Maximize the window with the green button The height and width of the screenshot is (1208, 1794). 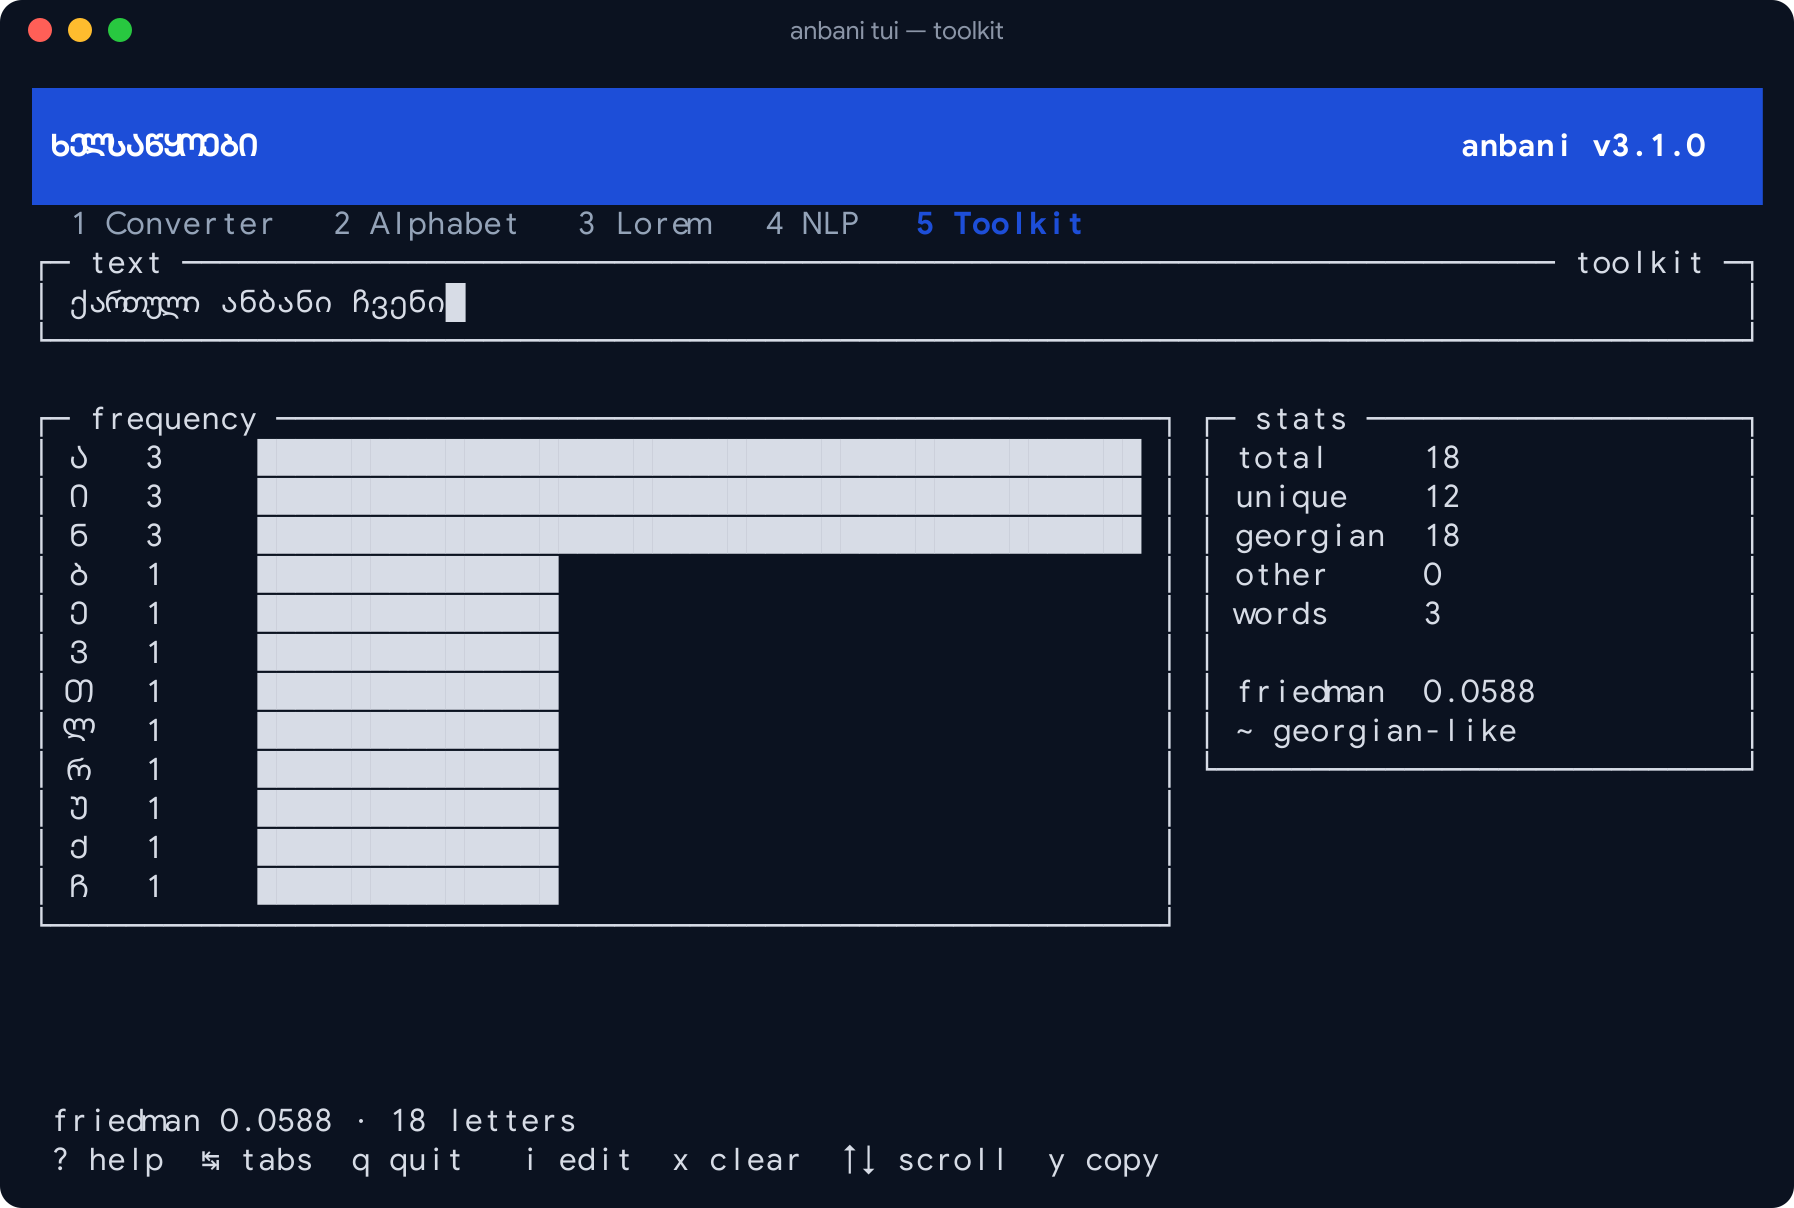[120, 30]
